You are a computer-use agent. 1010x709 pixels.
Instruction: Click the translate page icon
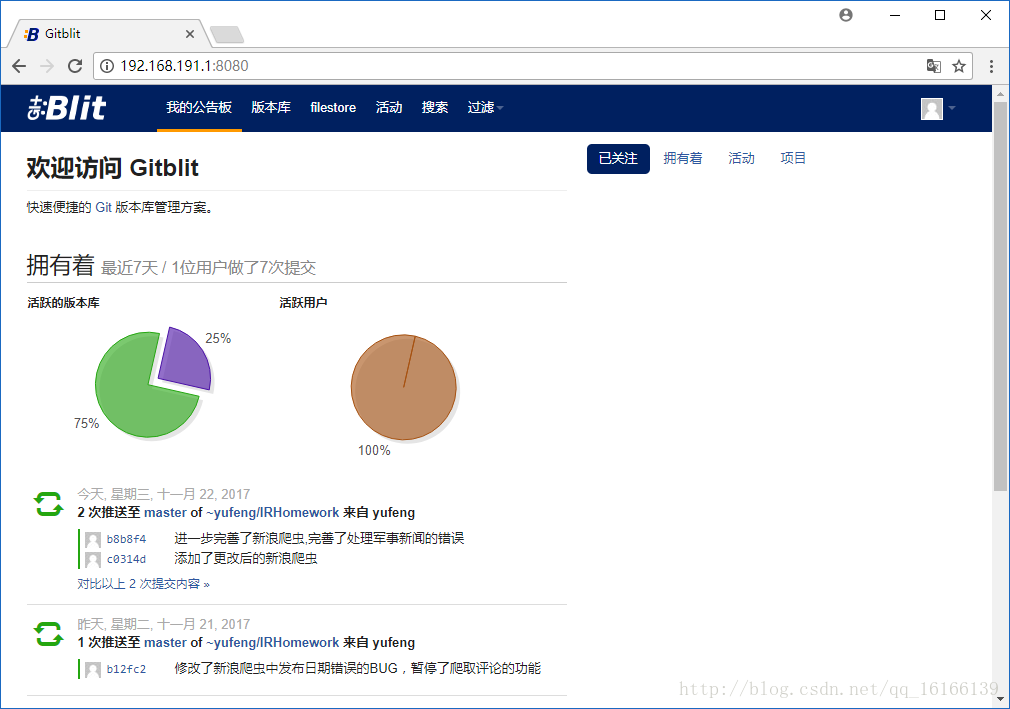click(x=933, y=66)
